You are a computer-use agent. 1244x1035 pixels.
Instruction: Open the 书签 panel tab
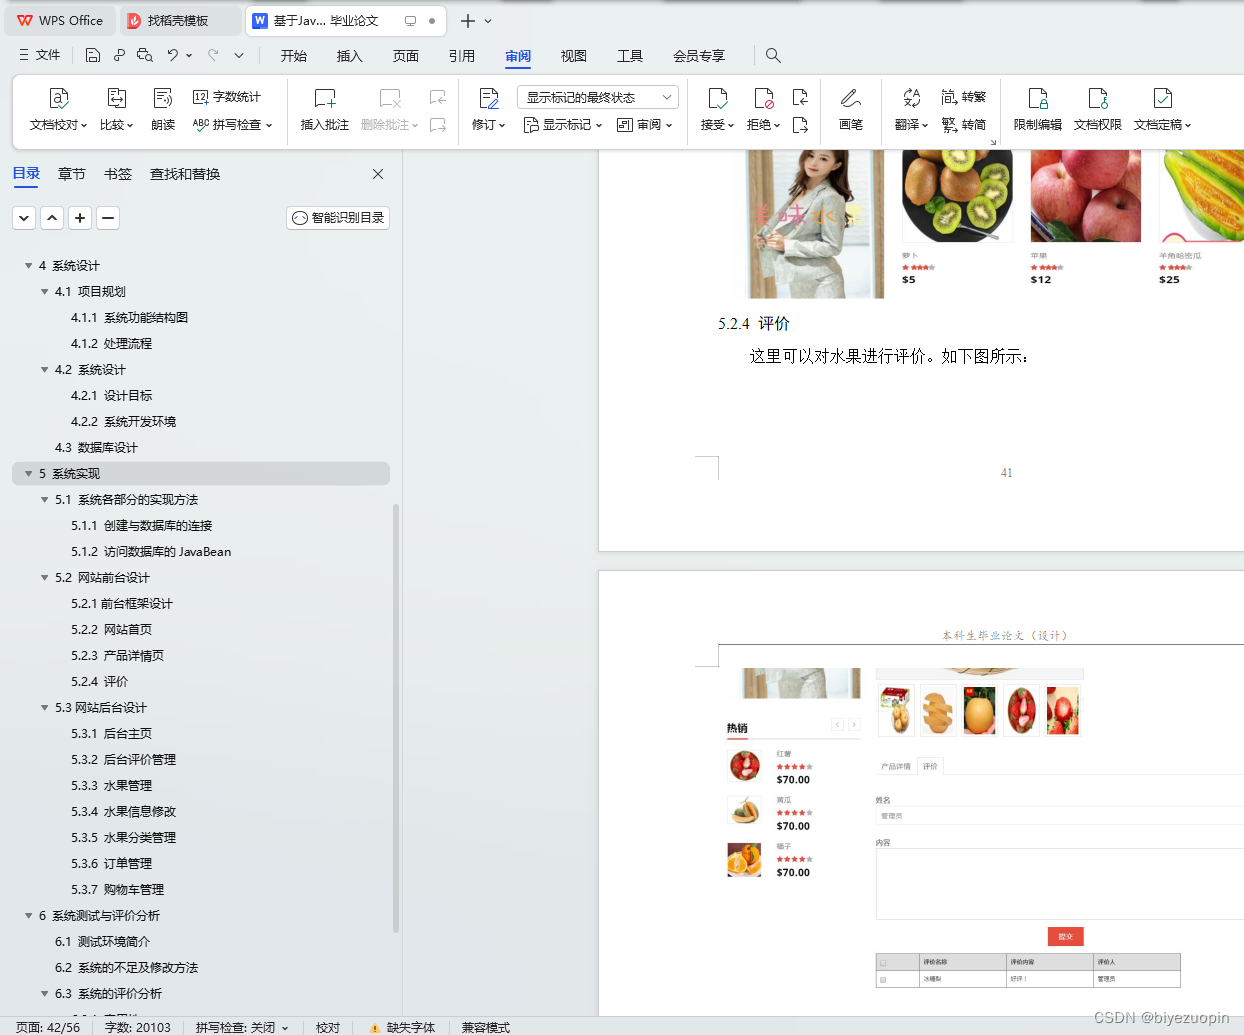pos(117,173)
